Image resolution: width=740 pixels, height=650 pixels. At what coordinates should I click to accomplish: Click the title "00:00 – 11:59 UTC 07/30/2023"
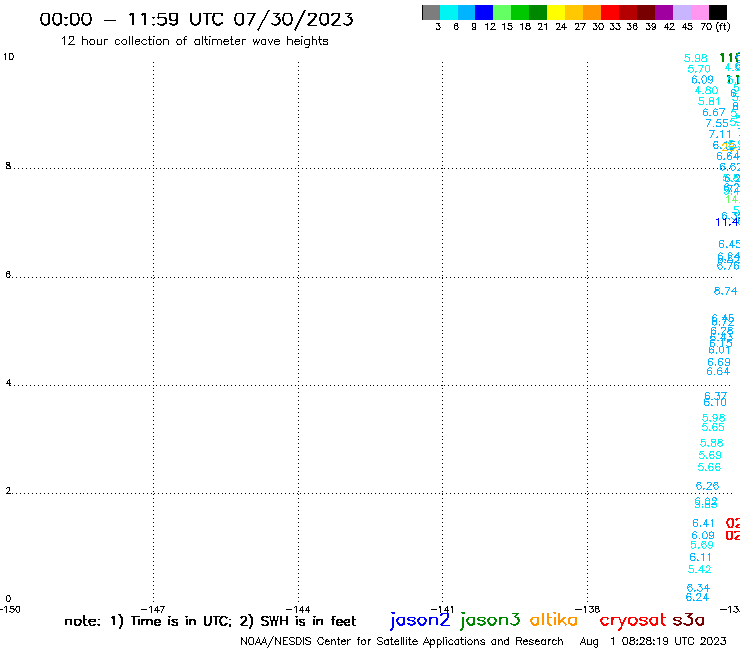pyautogui.click(x=196, y=20)
